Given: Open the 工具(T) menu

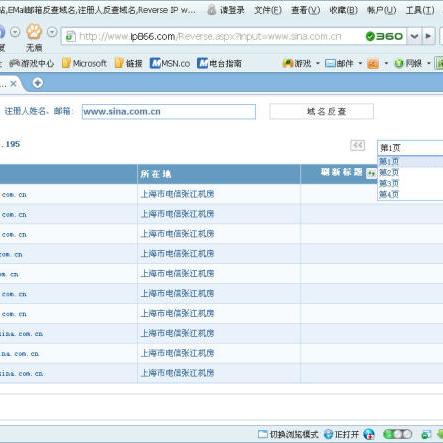Looking at the screenshot, I should coord(420,10).
